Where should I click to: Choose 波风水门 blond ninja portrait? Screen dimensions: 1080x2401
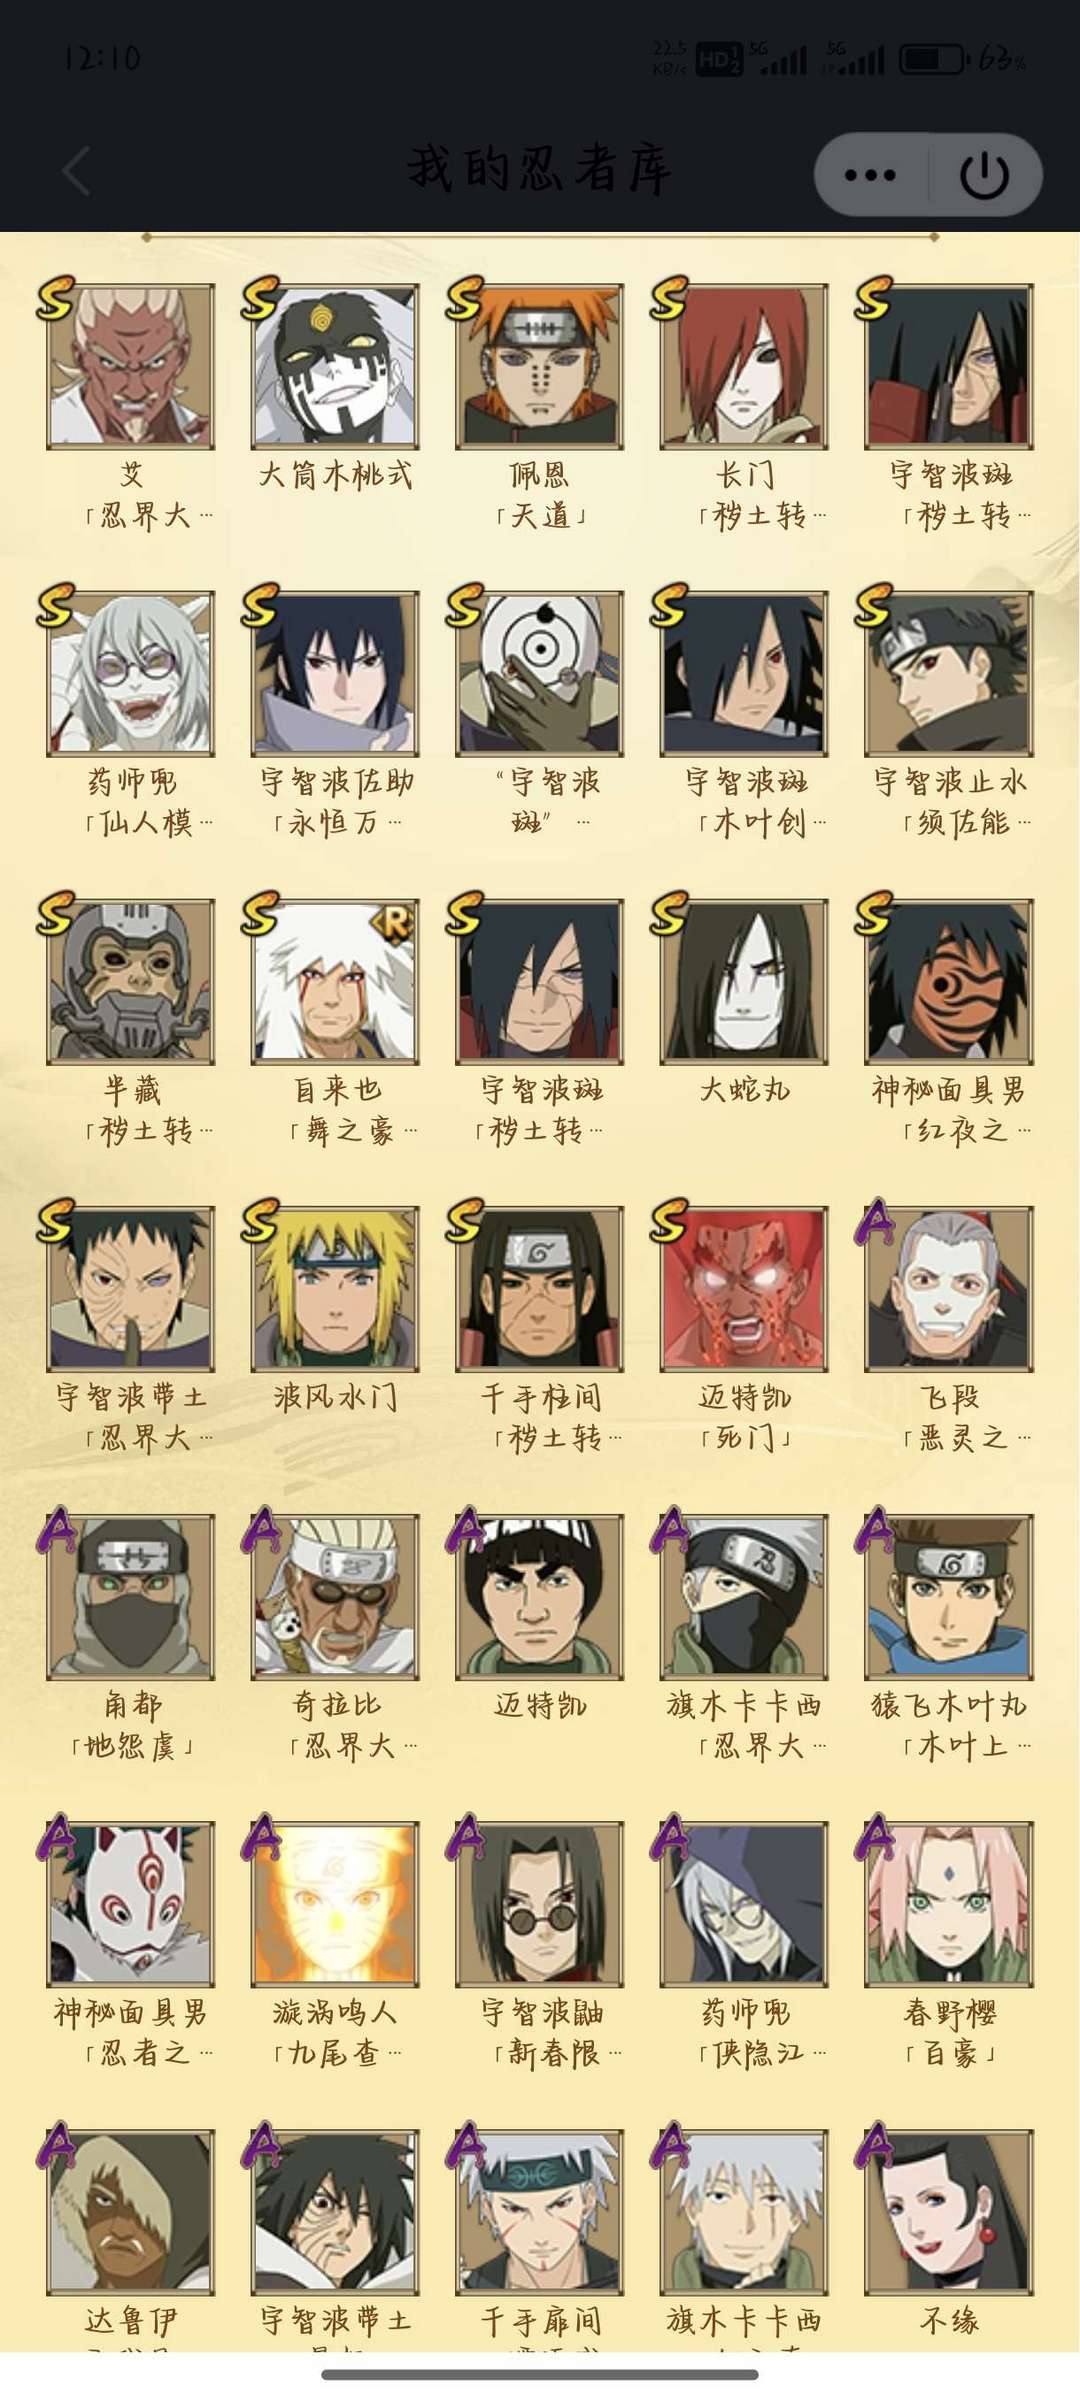click(335, 1288)
